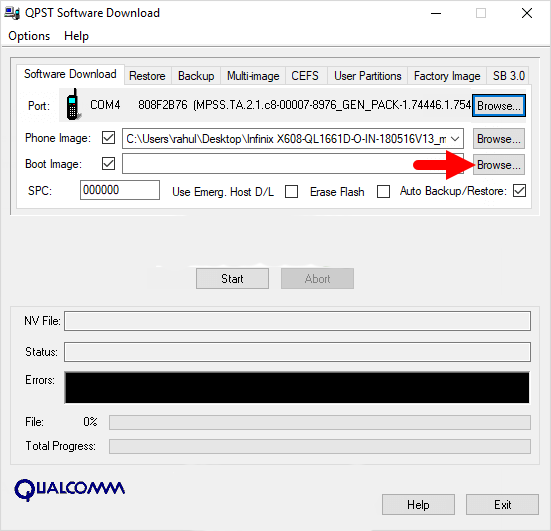Viewport: 551px width, 531px height.
Task: Click Browse button for Phone Image
Action: click(x=499, y=139)
